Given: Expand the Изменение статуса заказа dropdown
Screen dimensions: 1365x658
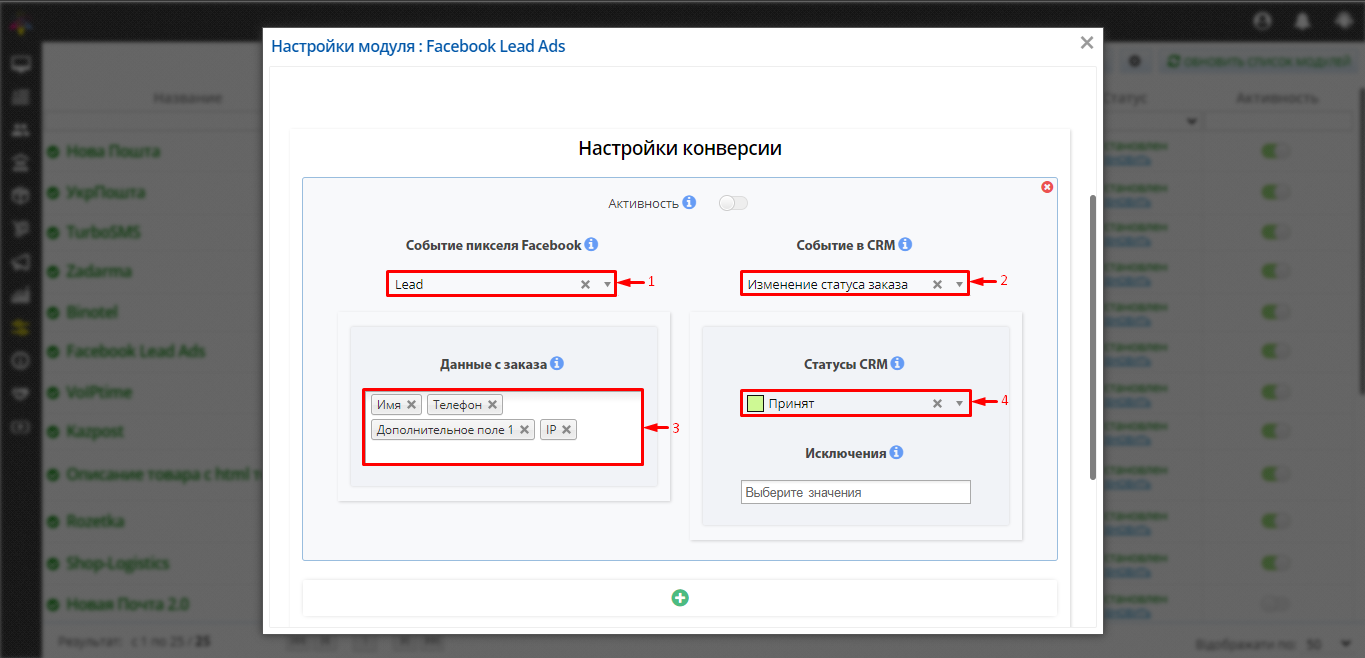Looking at the screenshot, I should point(959,285).
